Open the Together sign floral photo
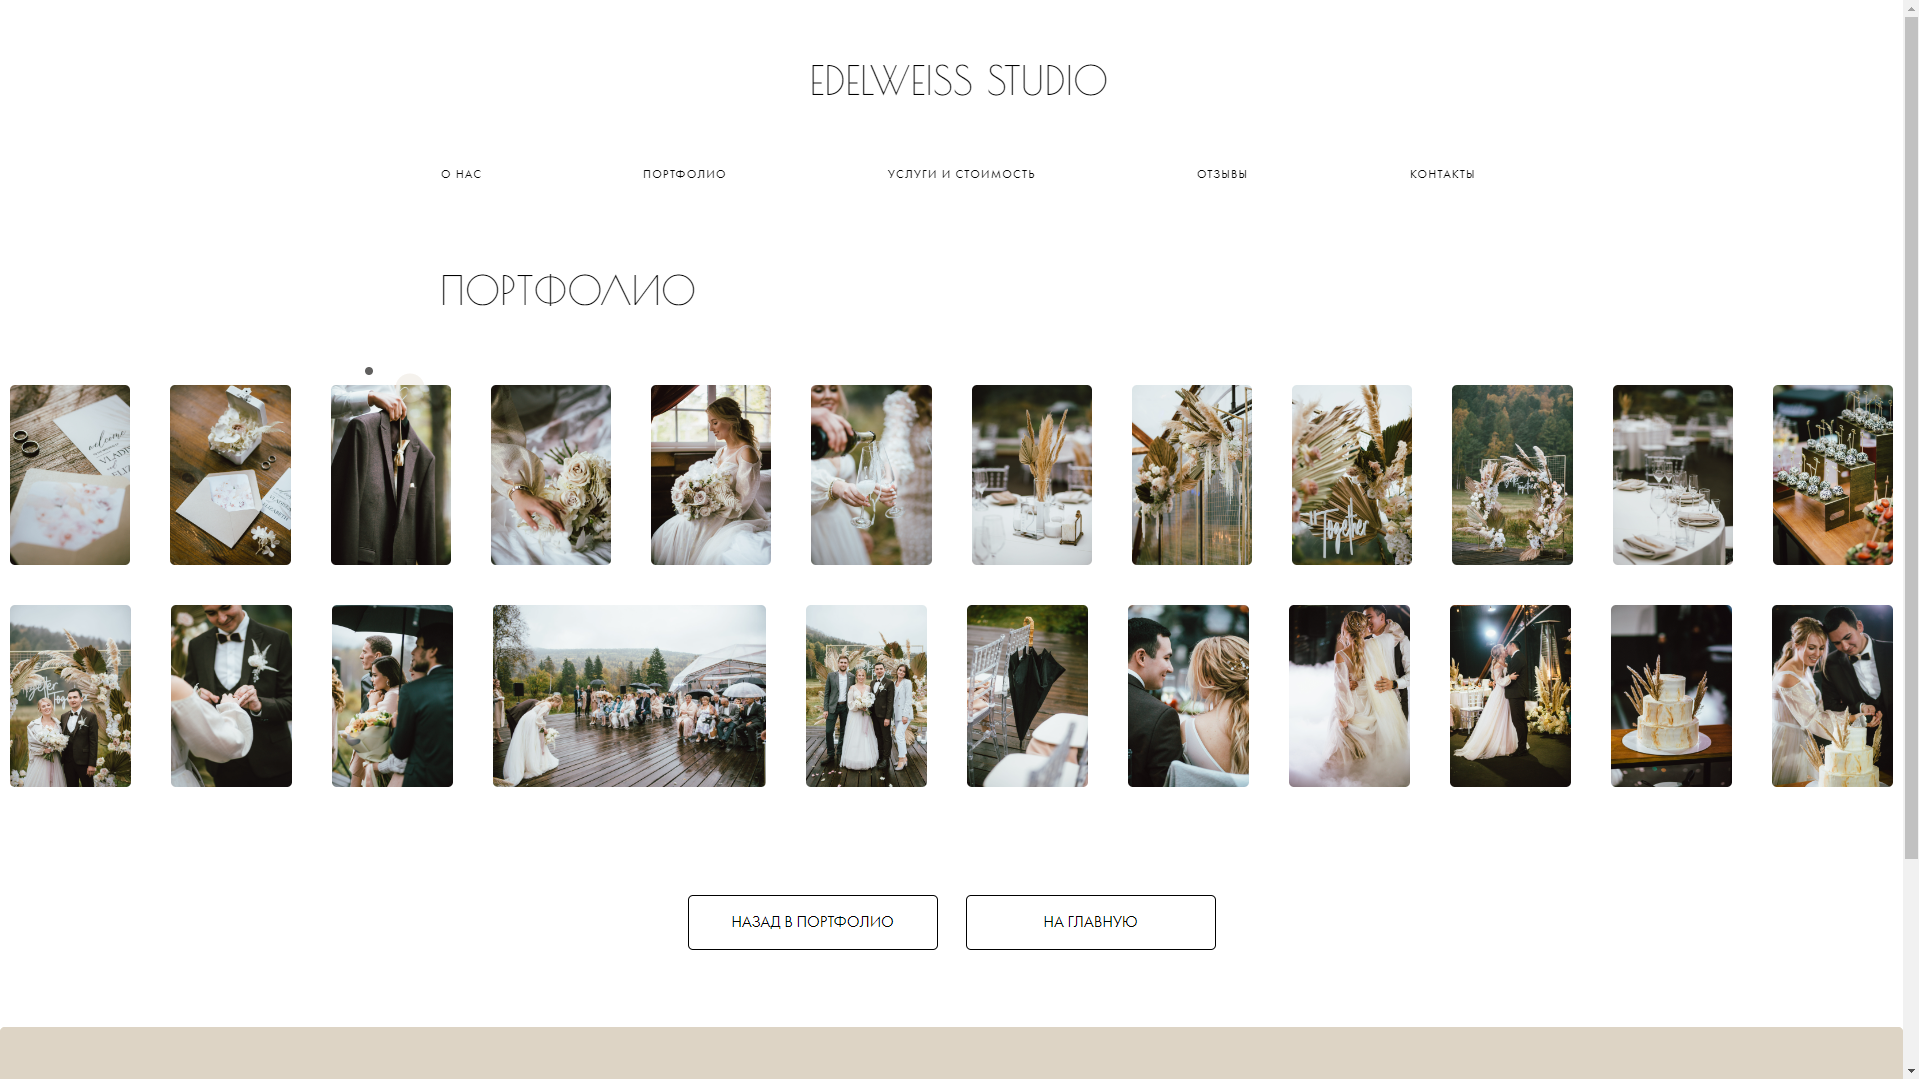Viewport: 1919px width, 1079px height. tap(1352, 475)
